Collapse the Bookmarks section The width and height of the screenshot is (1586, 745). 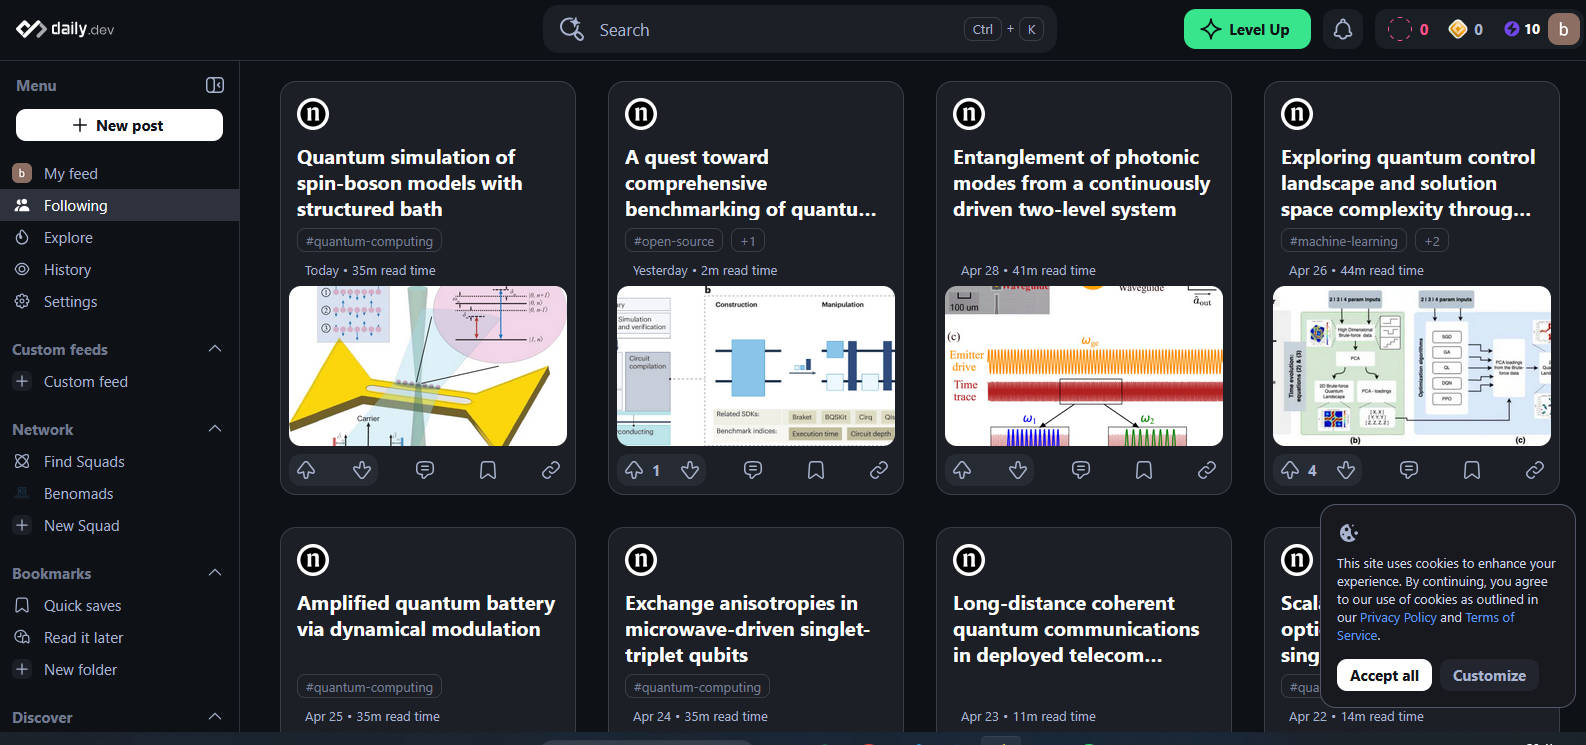point(215,573)
